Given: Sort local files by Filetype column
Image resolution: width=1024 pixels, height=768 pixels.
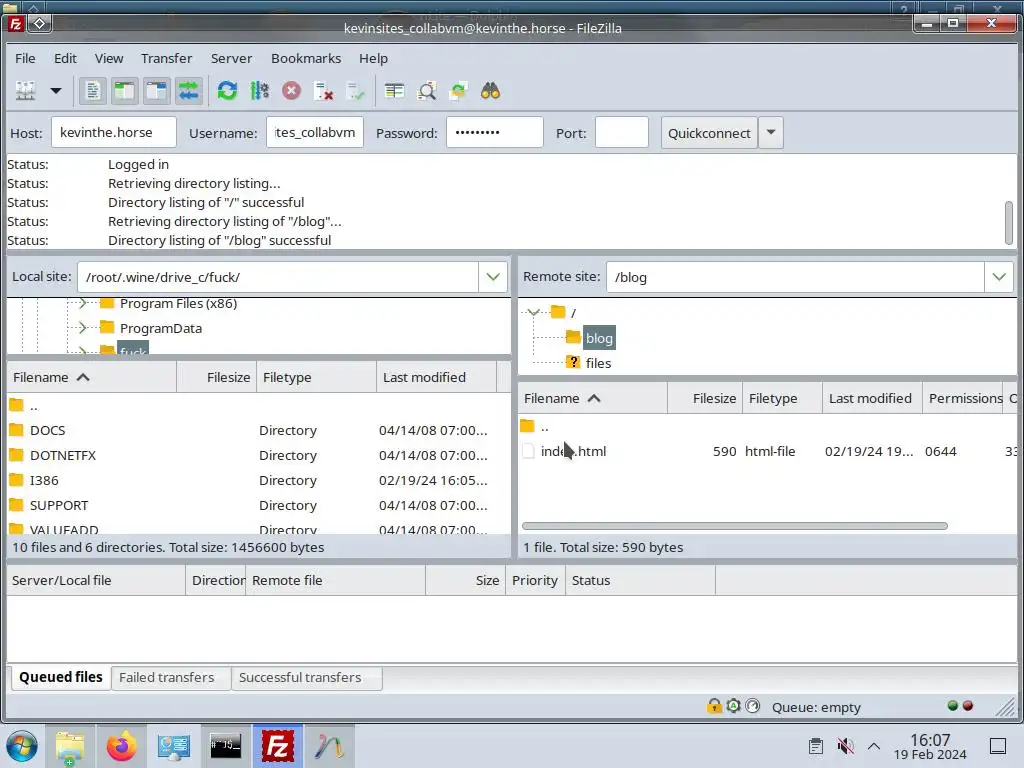Looking at the screenshot, I should tap(317, 377).
